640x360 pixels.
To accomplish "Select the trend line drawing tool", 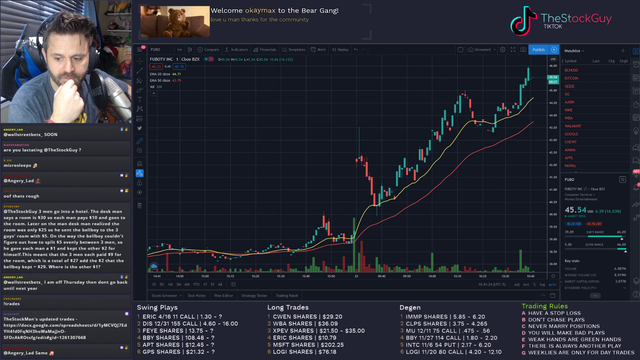I will click(140, 71).
